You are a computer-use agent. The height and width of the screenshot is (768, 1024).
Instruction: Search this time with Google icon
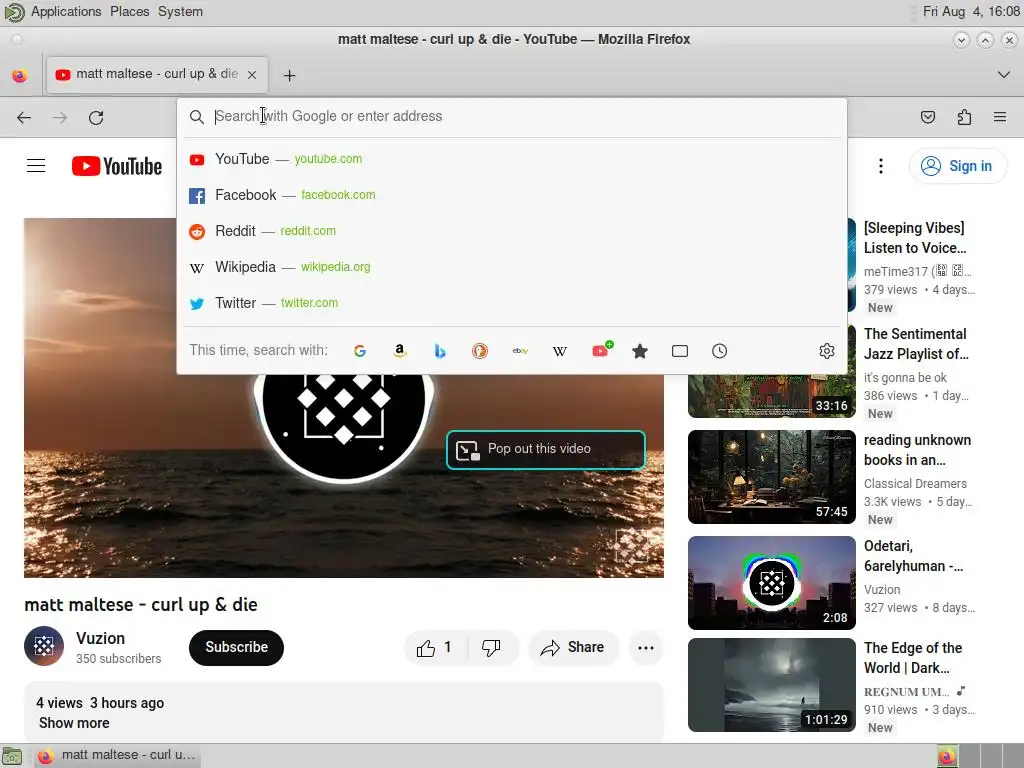click(360, 351)
